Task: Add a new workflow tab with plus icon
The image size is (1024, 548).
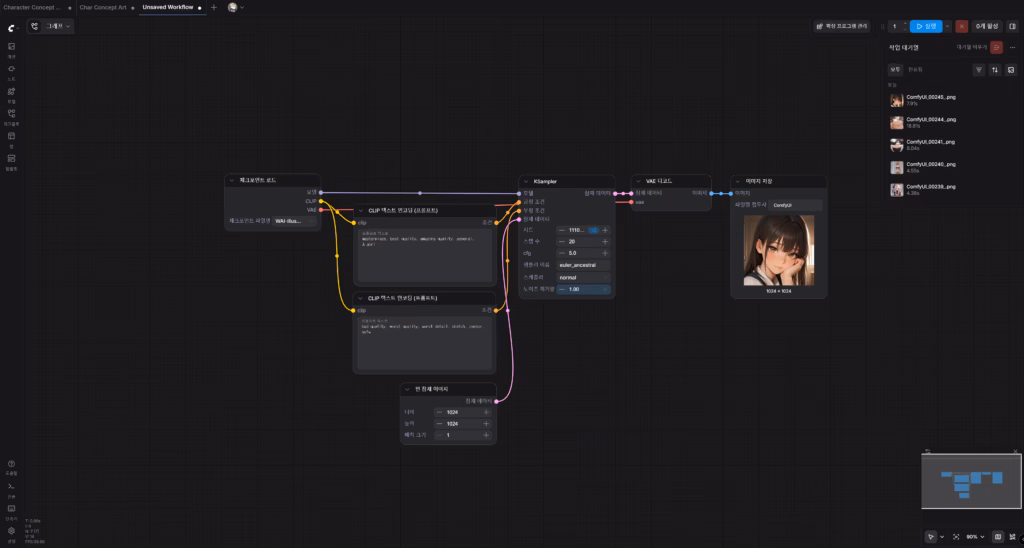Action: (x=213, y=7)
